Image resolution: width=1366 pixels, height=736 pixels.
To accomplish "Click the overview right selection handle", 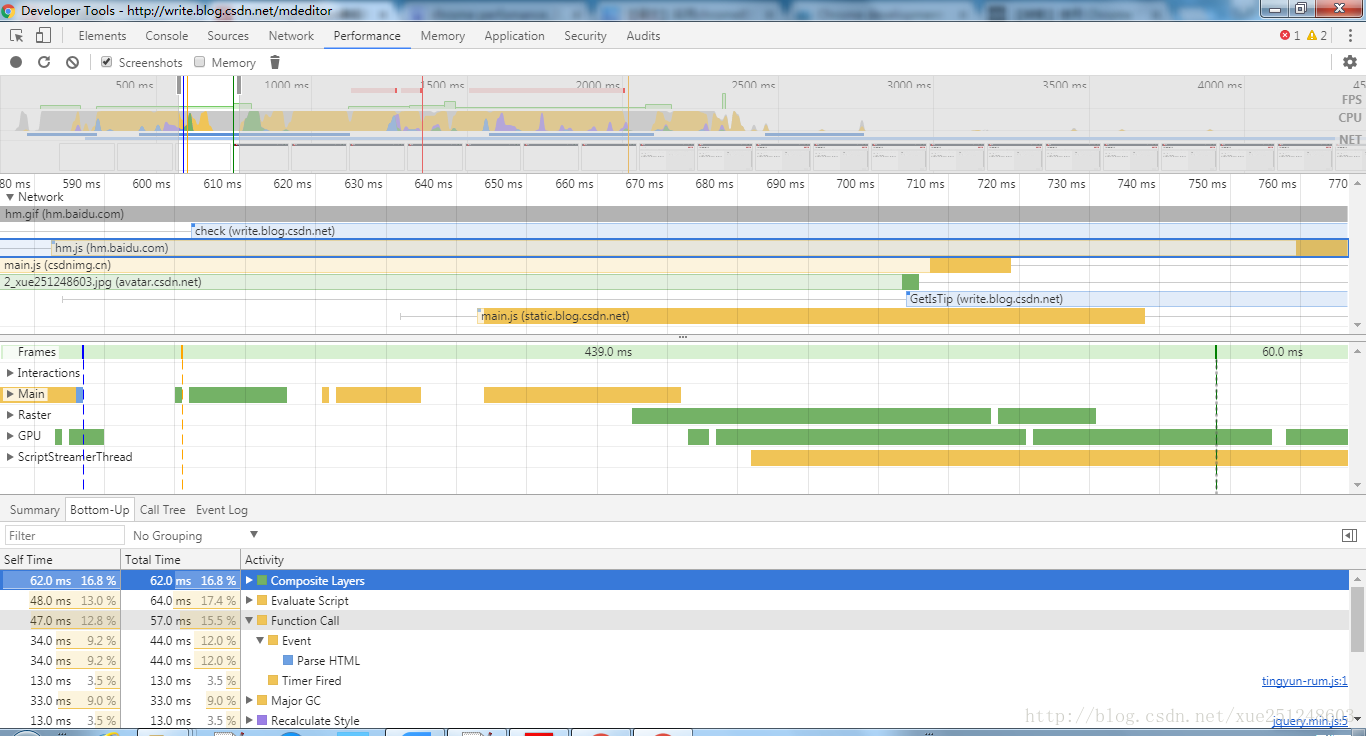I will [x=237, y=86].
